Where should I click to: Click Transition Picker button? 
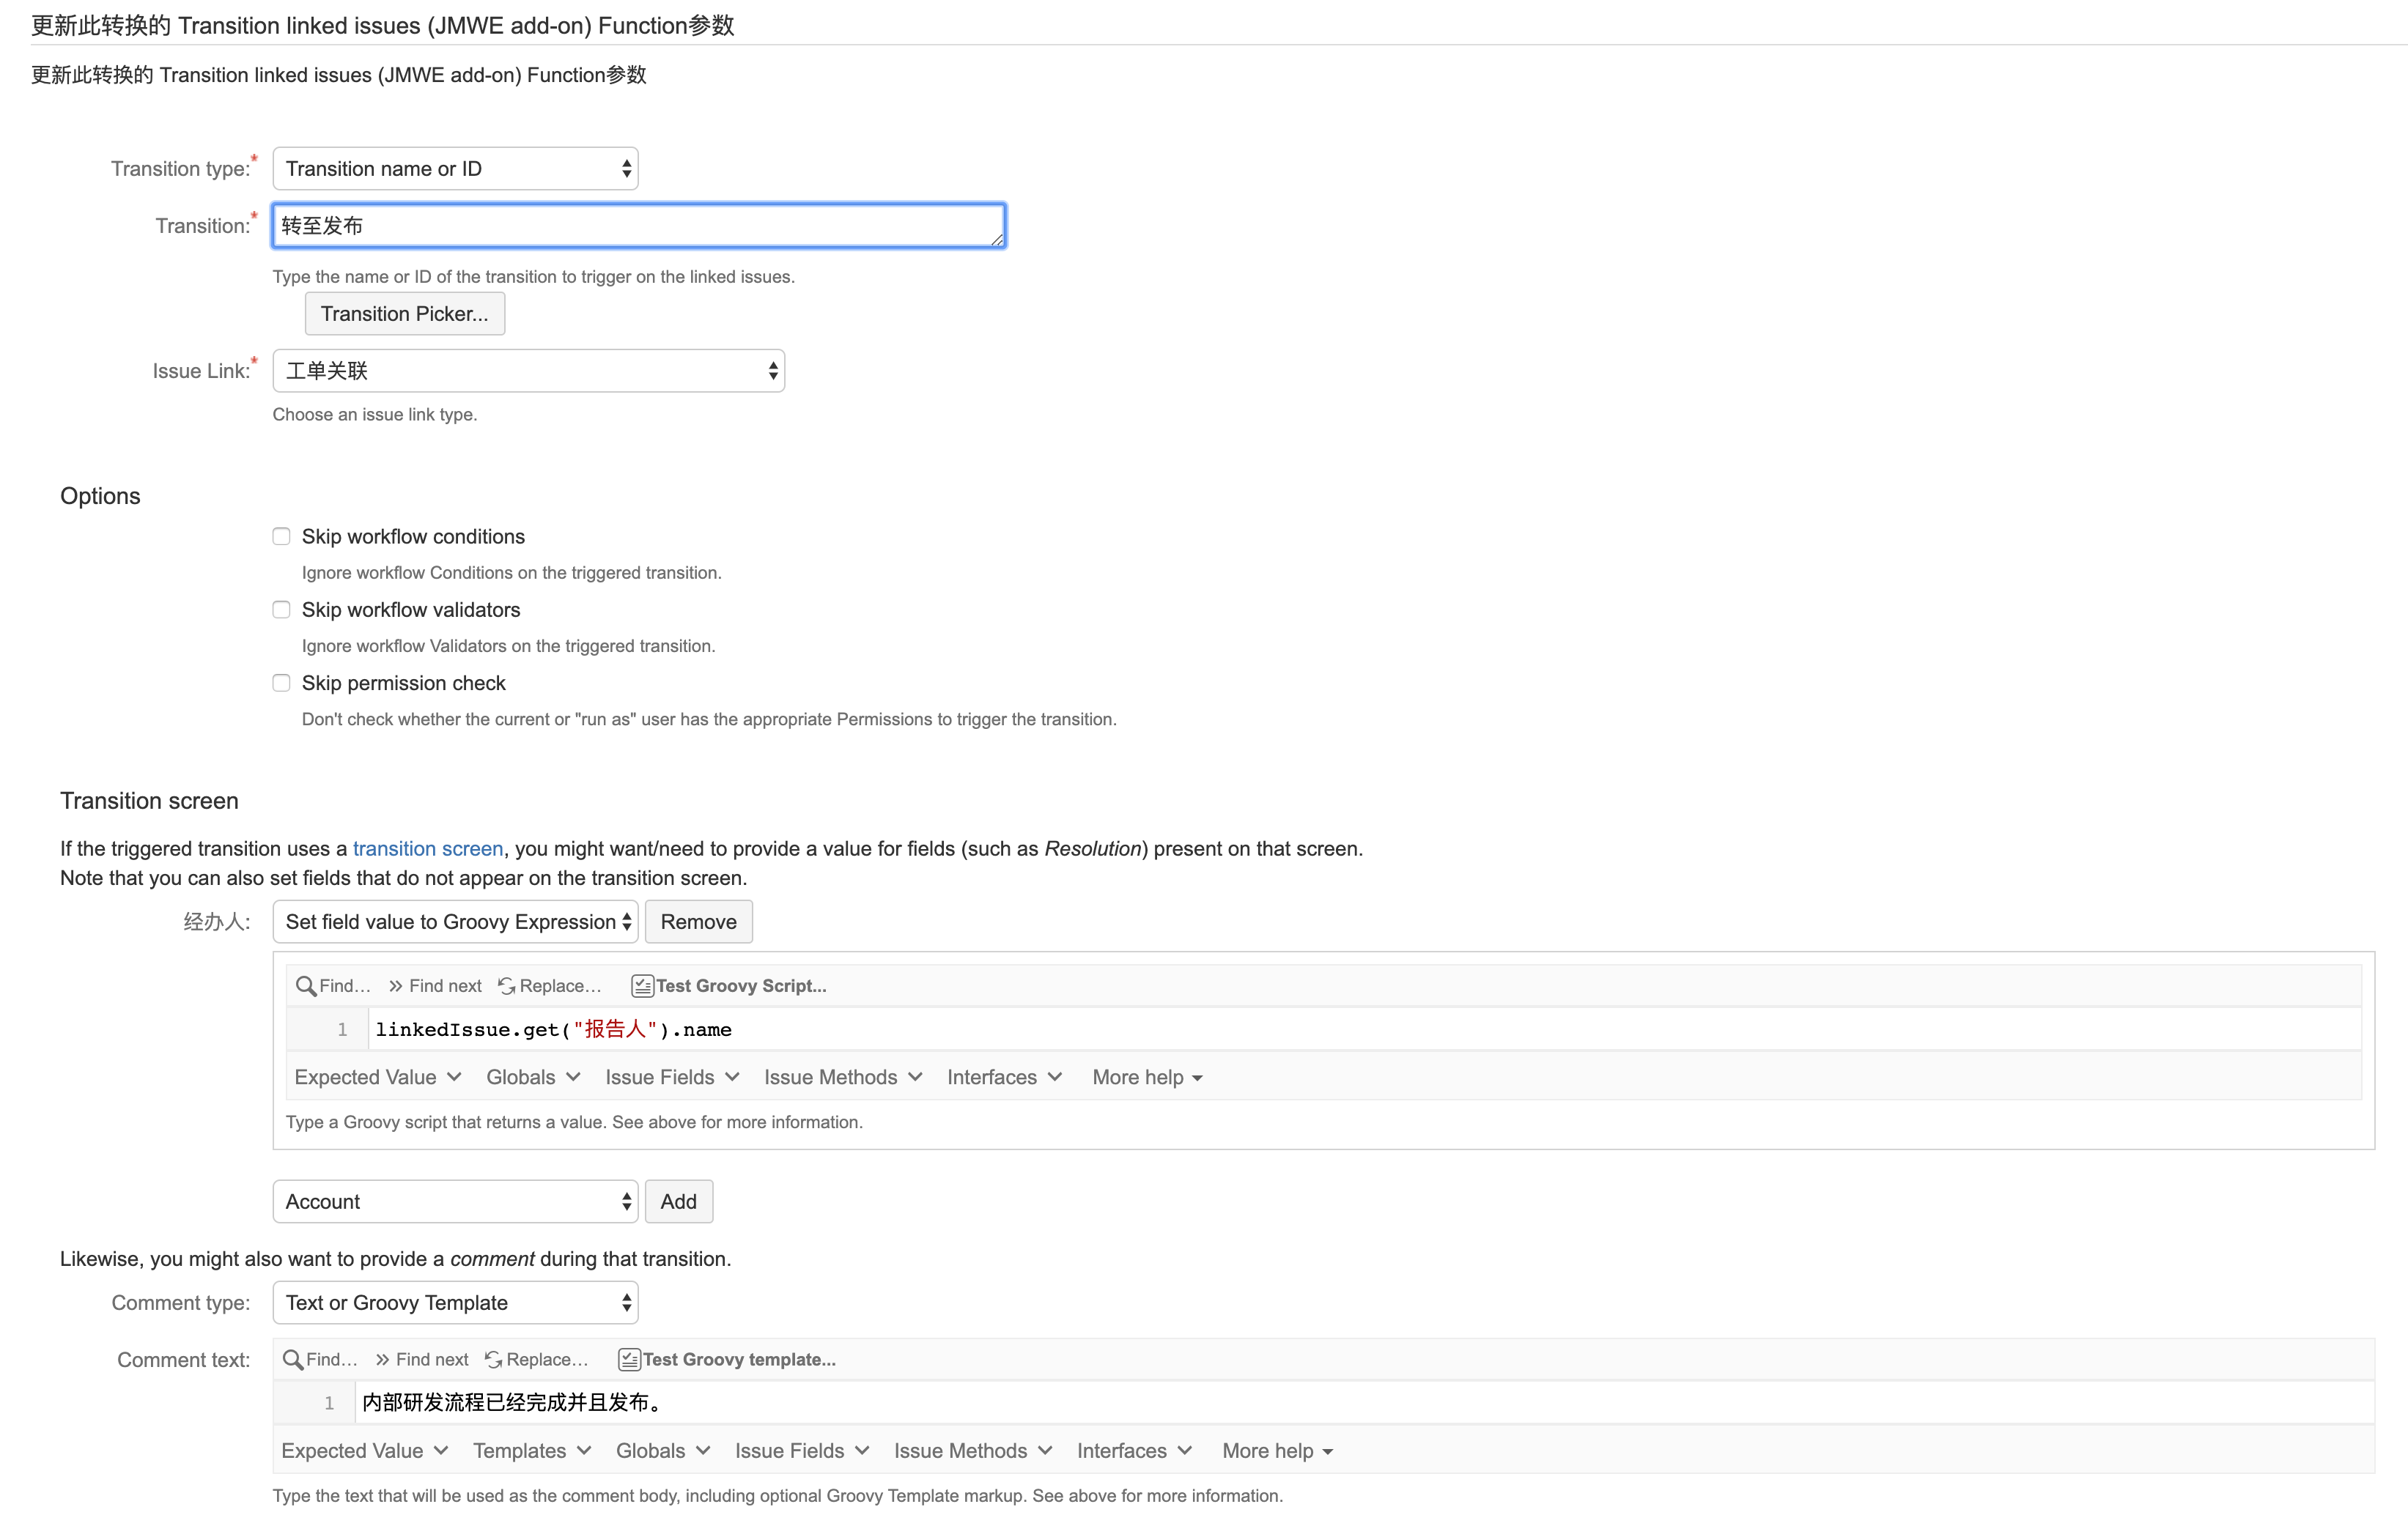coord(405,314)
